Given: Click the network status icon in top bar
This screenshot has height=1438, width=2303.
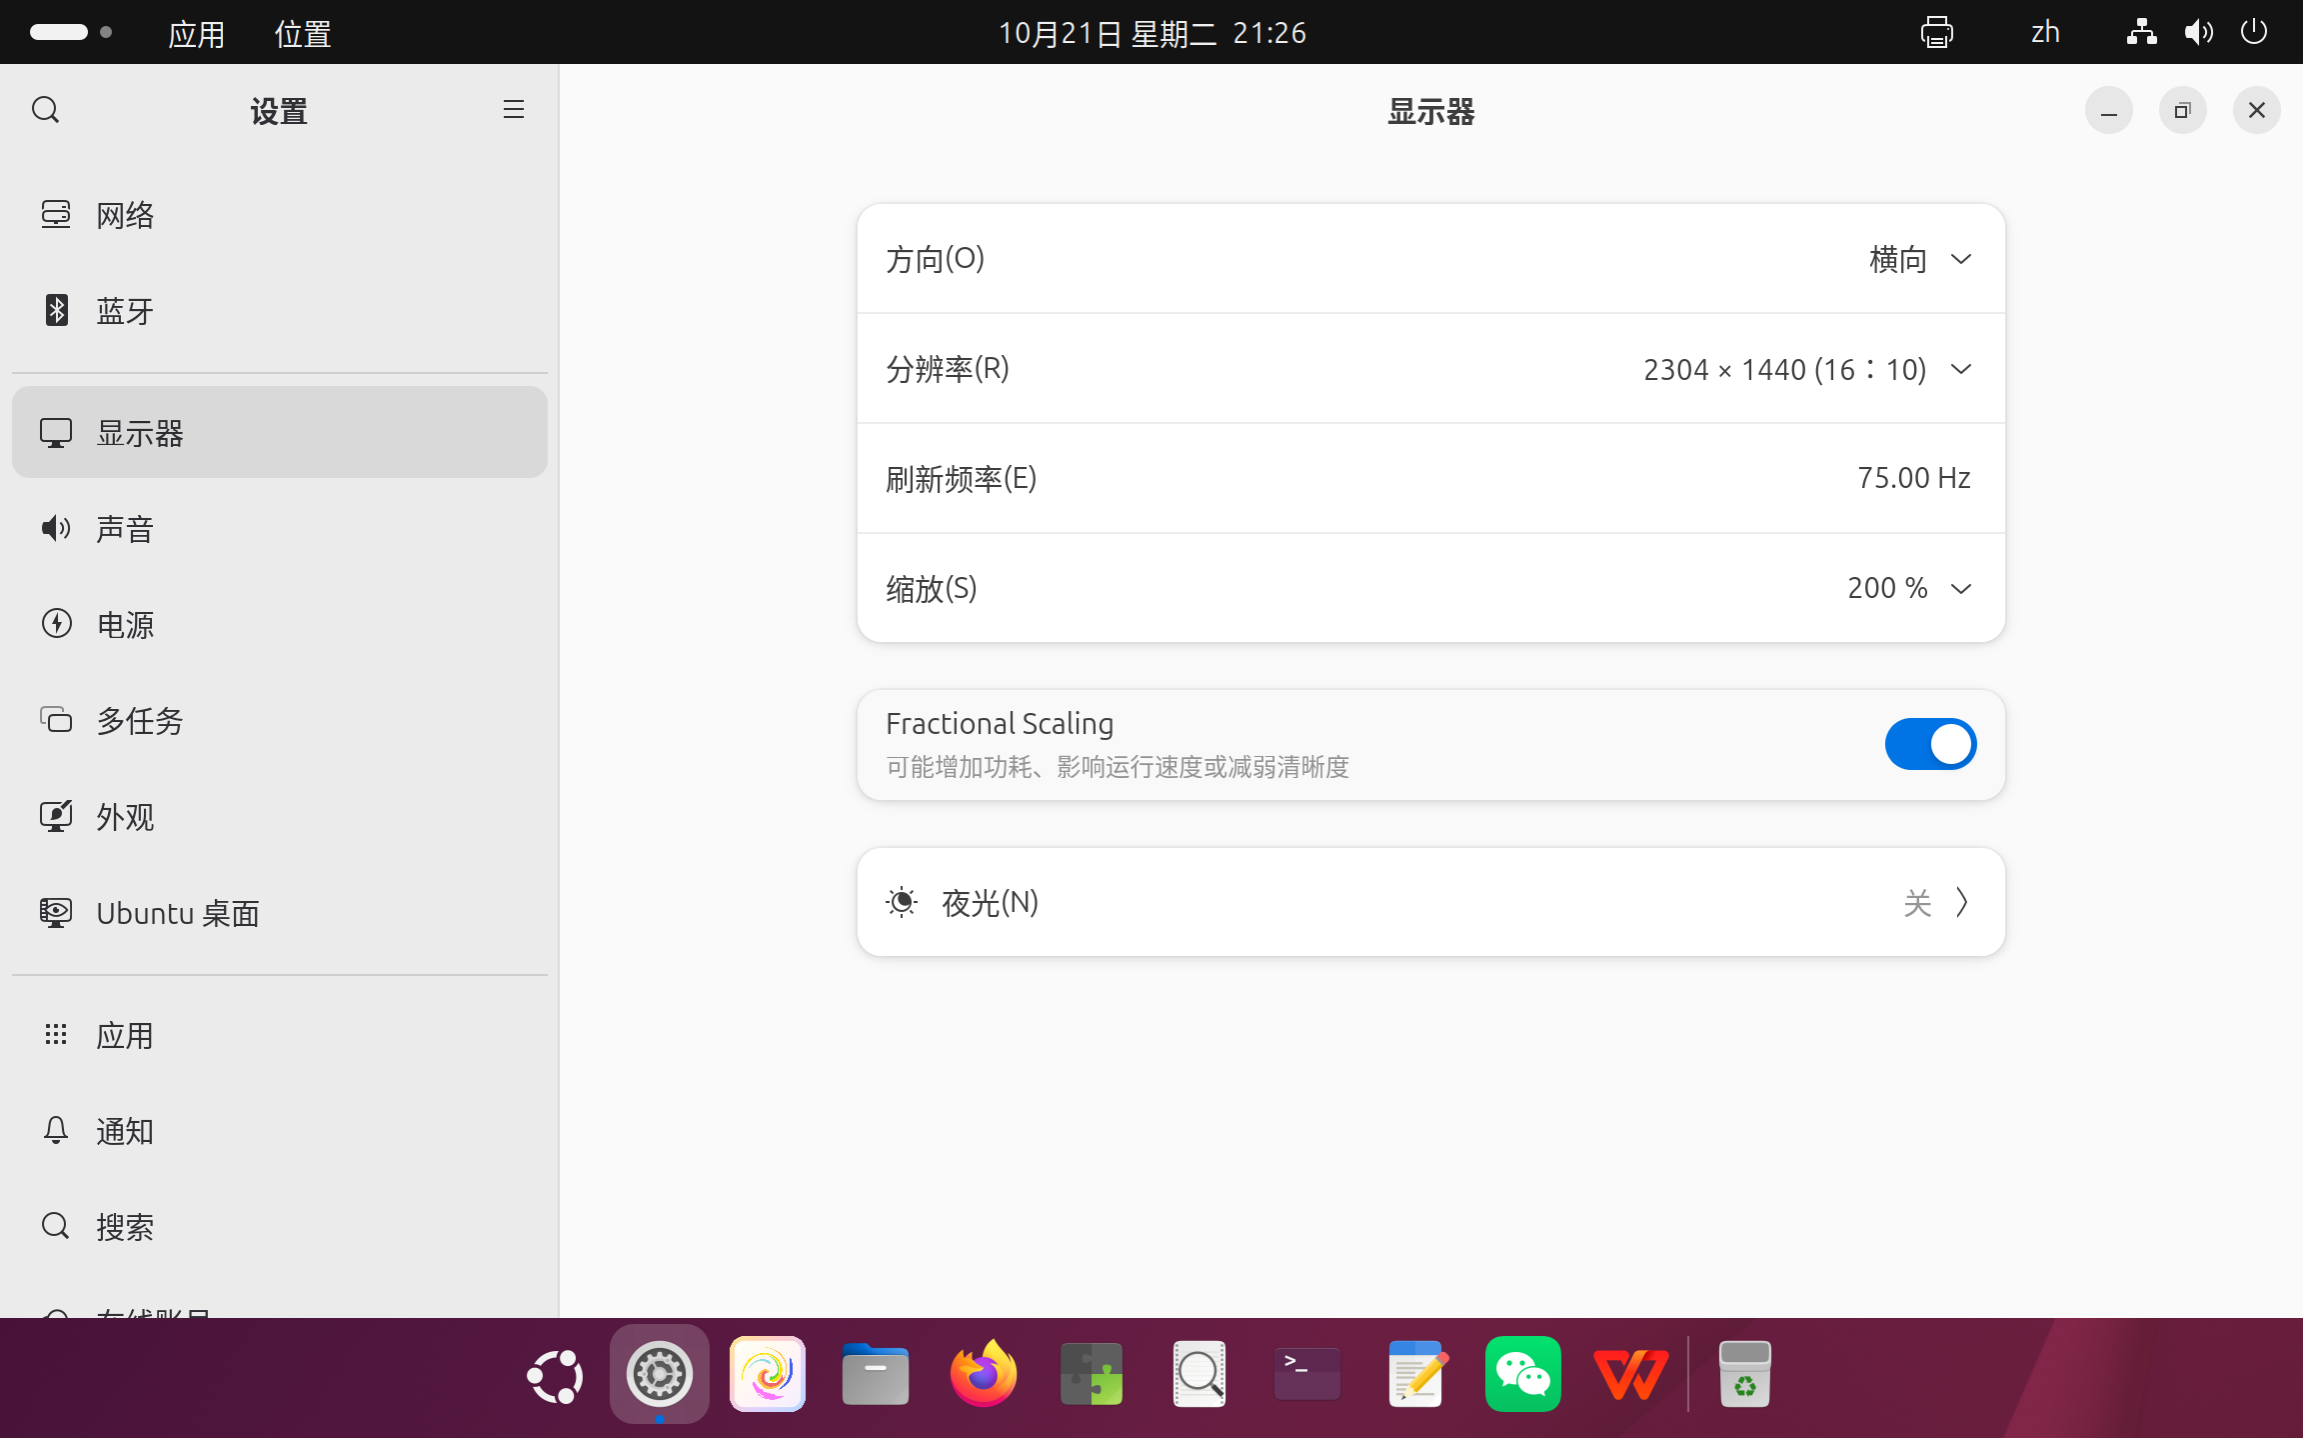Looking at the screenshot, I should [x=2141, y=32].
